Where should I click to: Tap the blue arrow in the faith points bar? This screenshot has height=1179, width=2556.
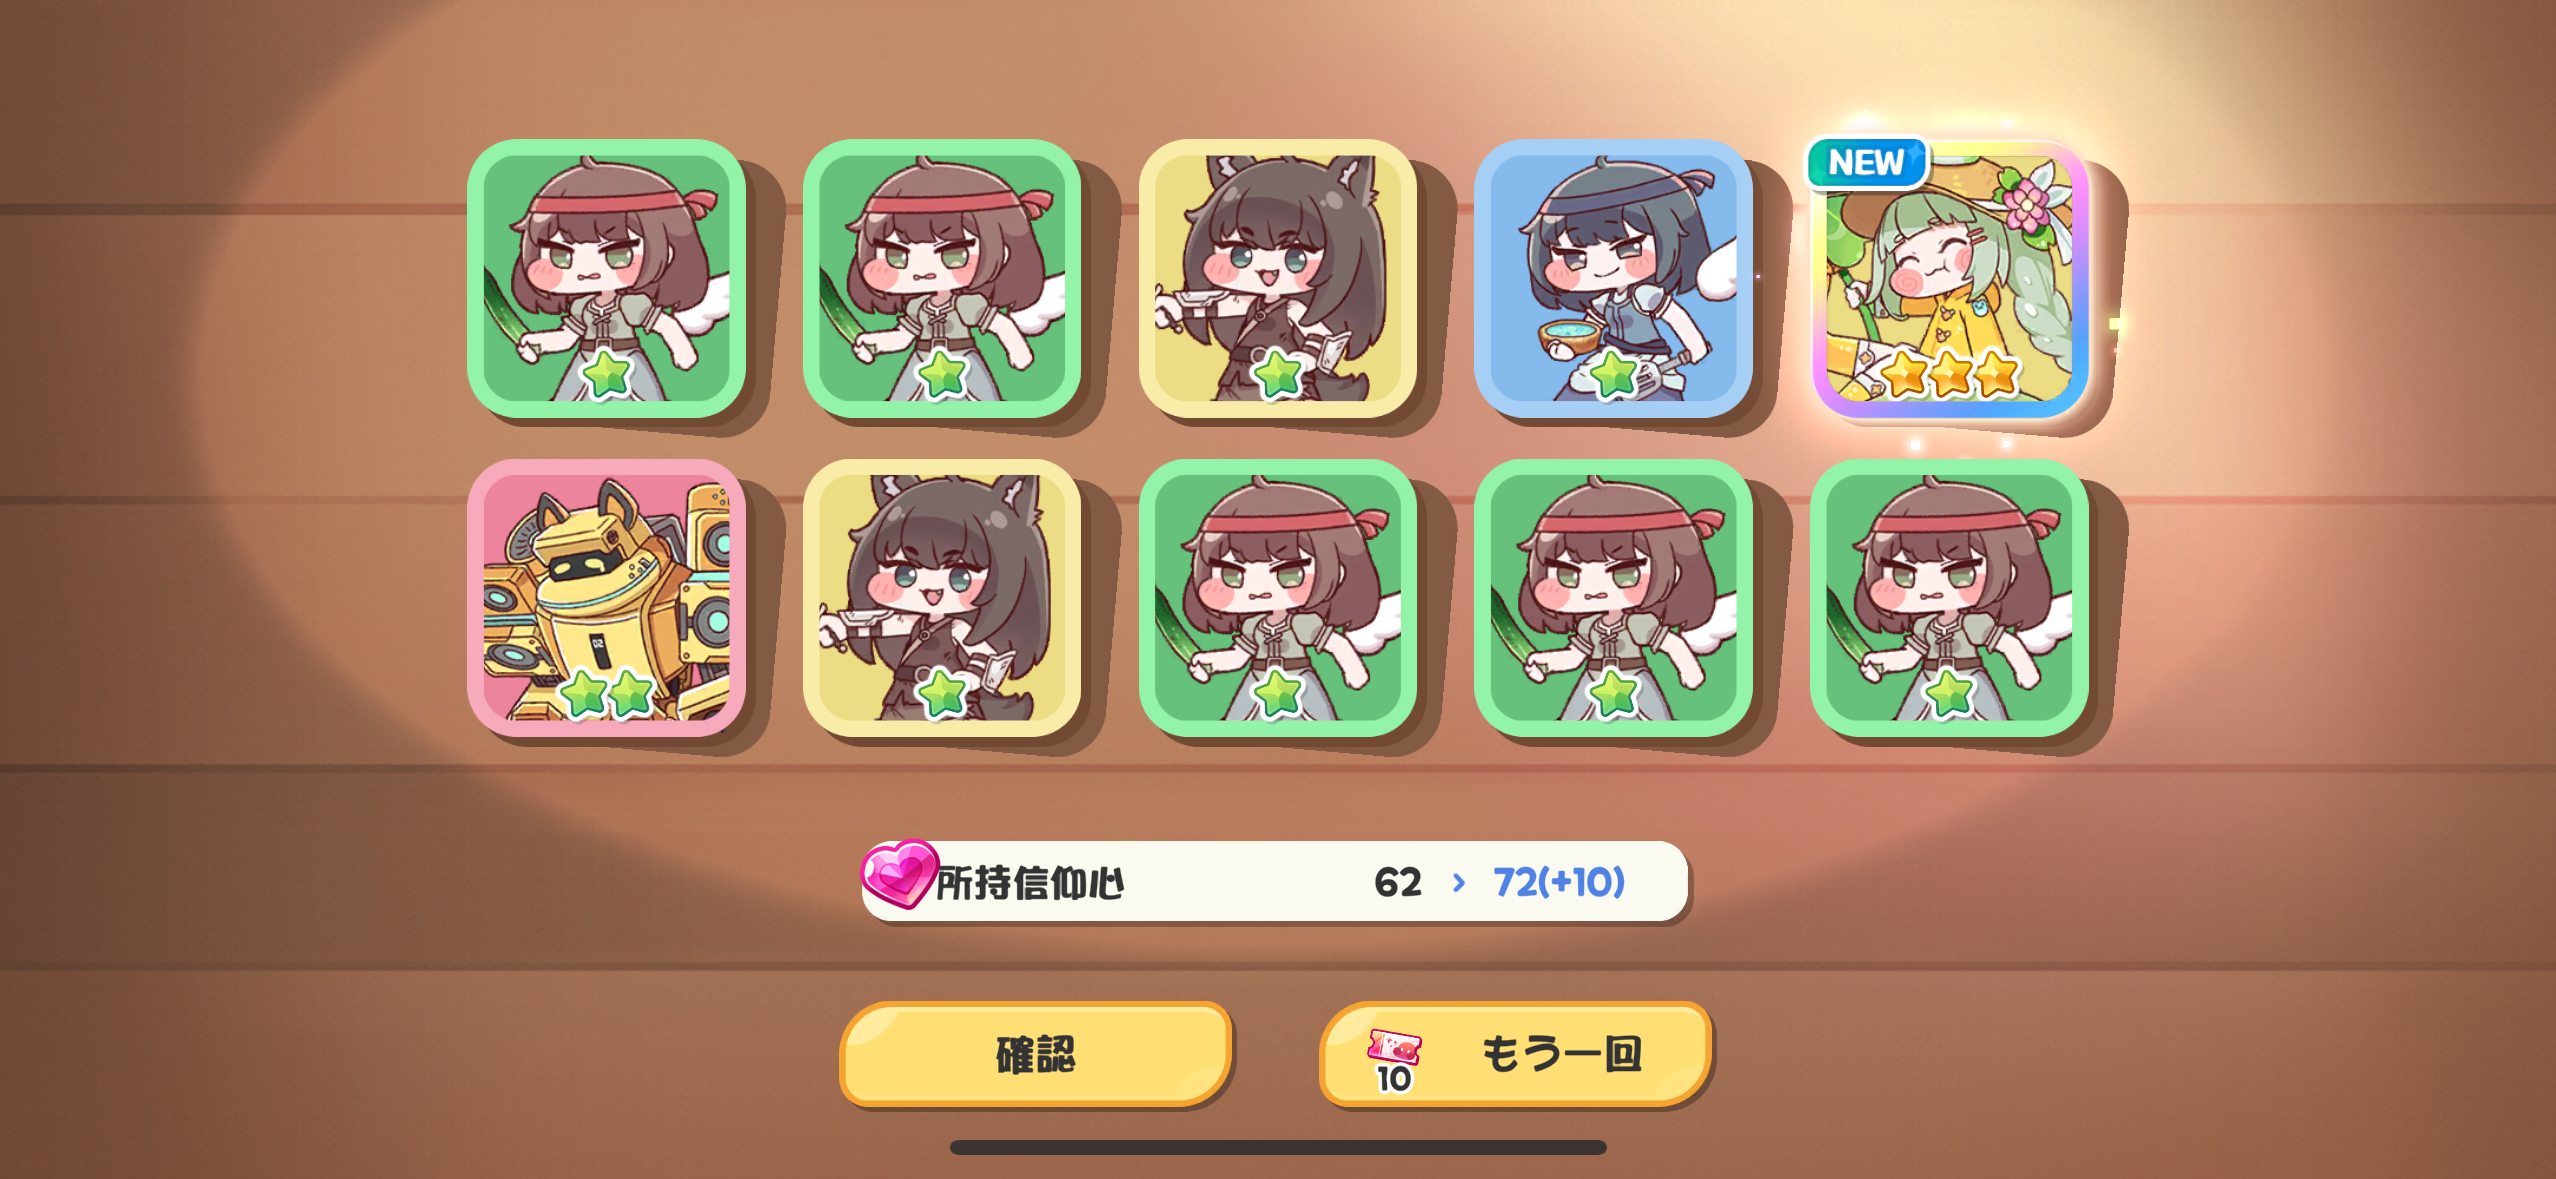(1459, 882)
